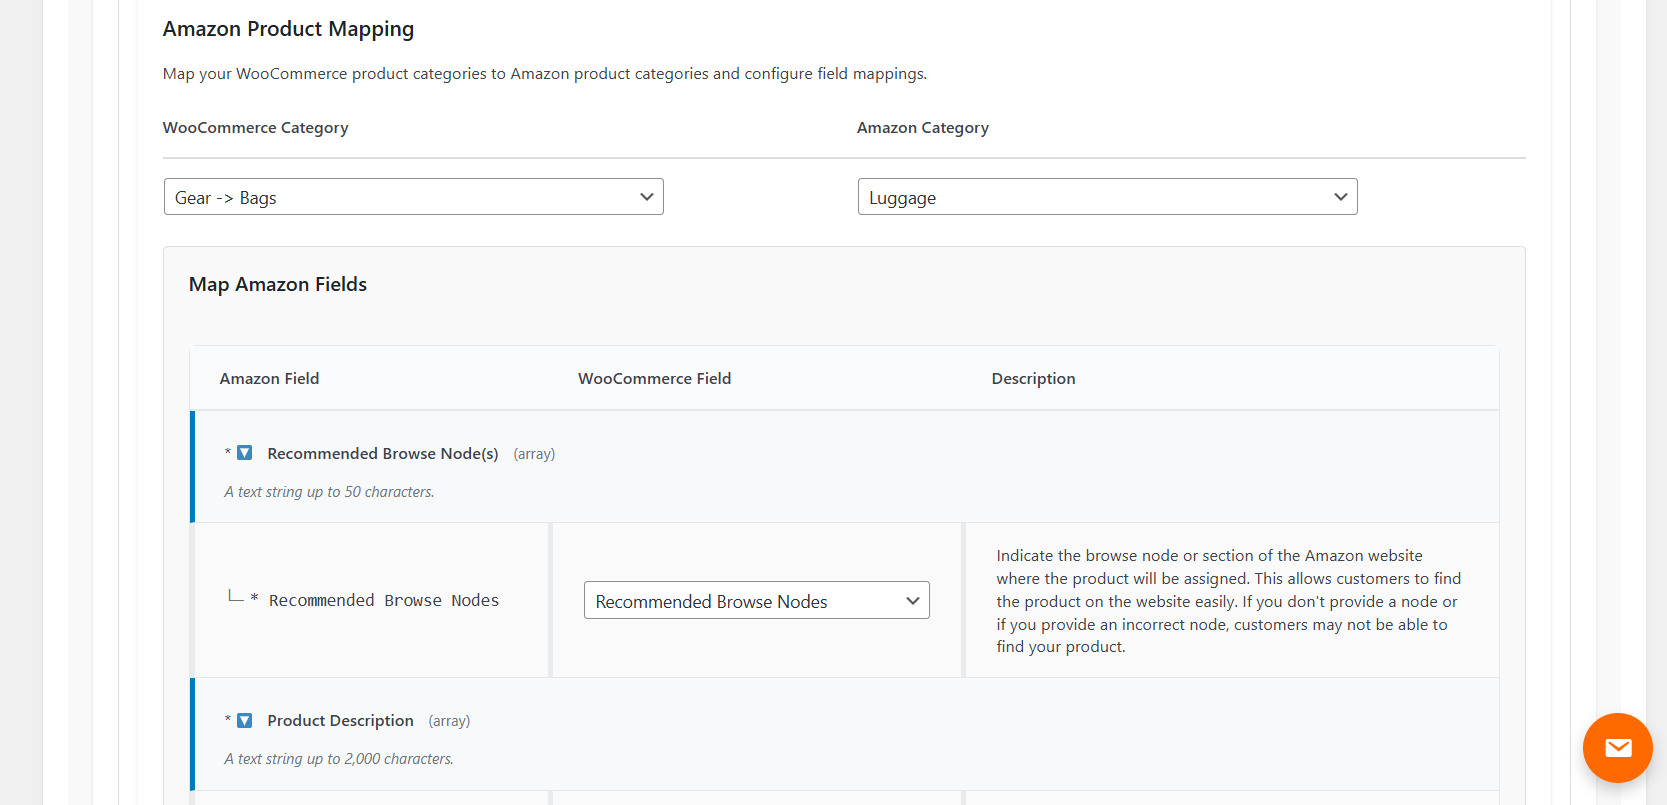Image resolution: width=1667 pixels, height=805 pixels.
Task: Click the WooCommerce Category column label
Action: pos(256,128)
